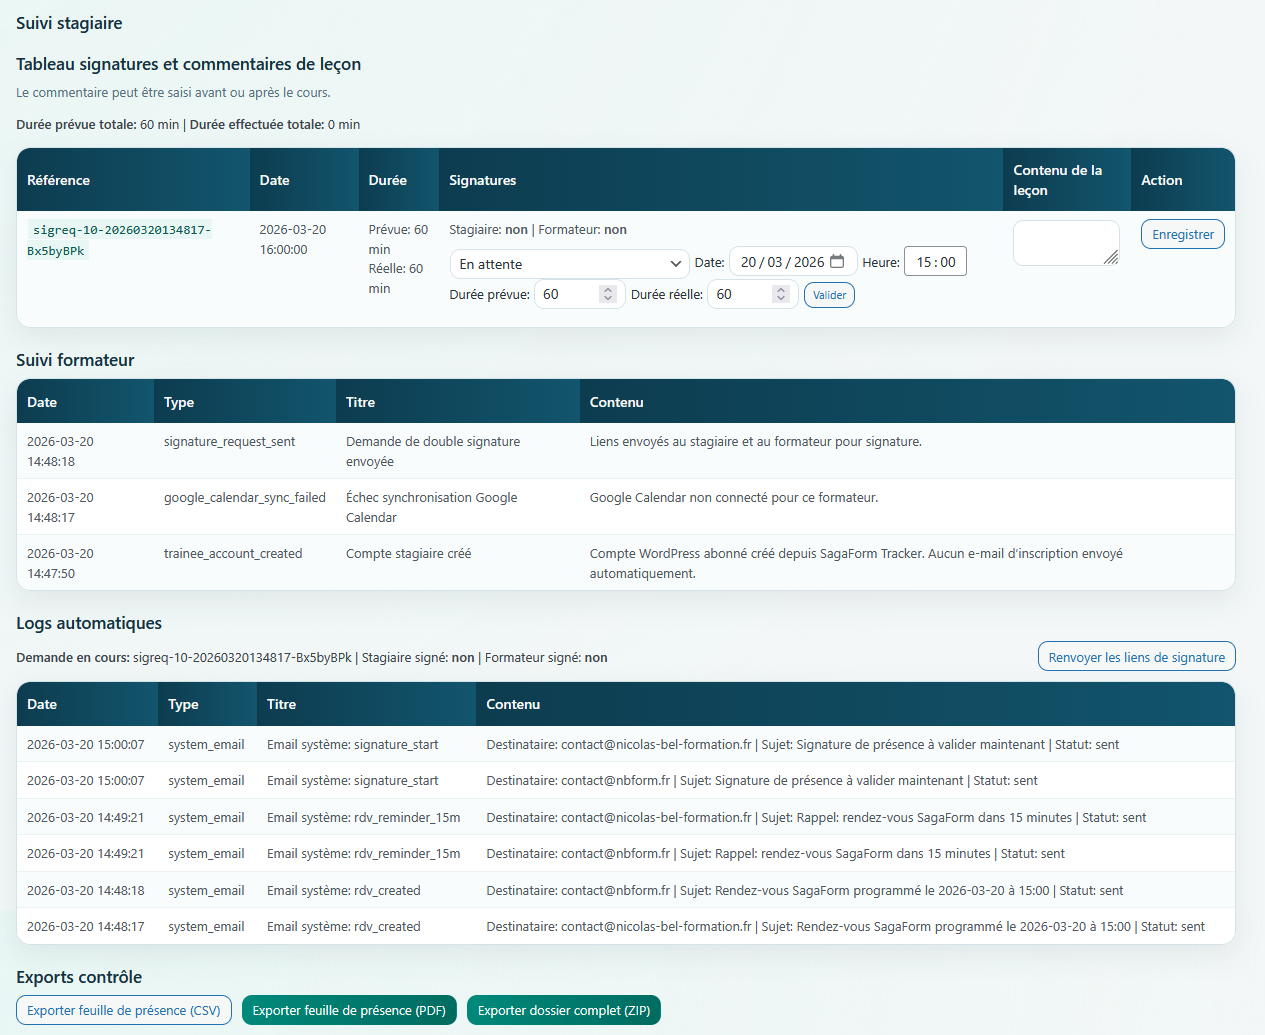Export complete folder as ZIP
The width and height of the screenshot is (1265, 1035).
(564, 1010)
